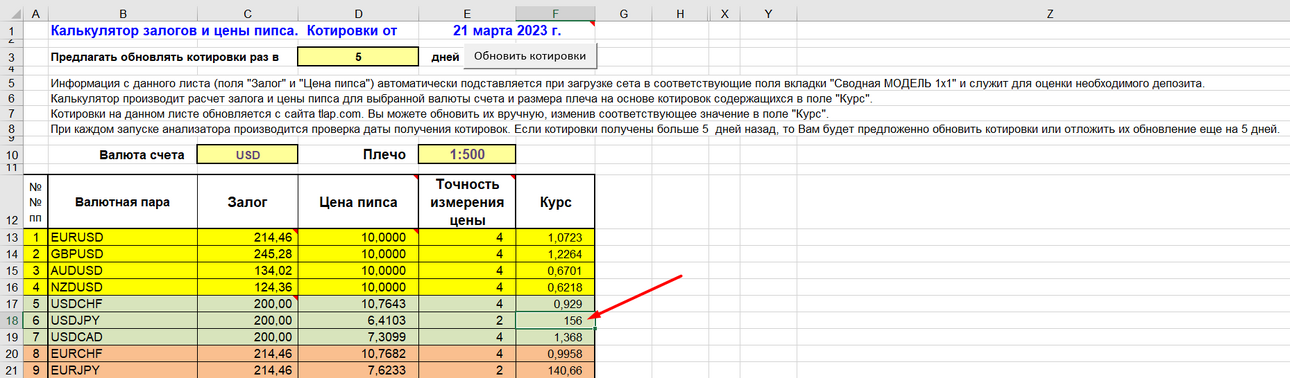Image resolution: width=1290 pixels, height=378 pixels.
Task: Click the 'Предлагать обновлять котировки раз в' label
Action: pos(165,57)
